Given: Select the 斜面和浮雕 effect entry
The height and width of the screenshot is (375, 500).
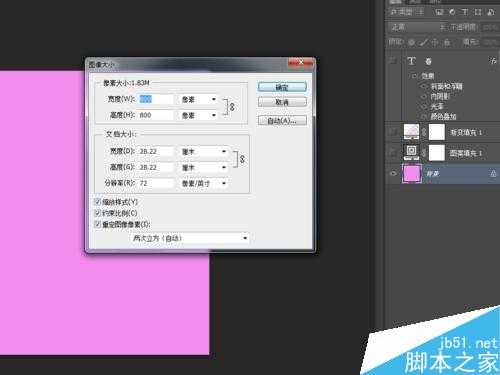Looking at the screenshot, I should (446, 86).
